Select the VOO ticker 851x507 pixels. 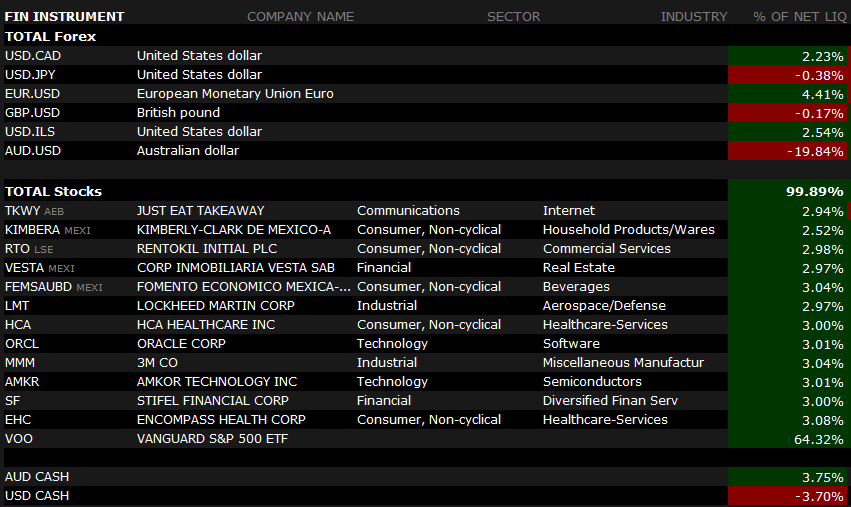(x=19, y=439)
